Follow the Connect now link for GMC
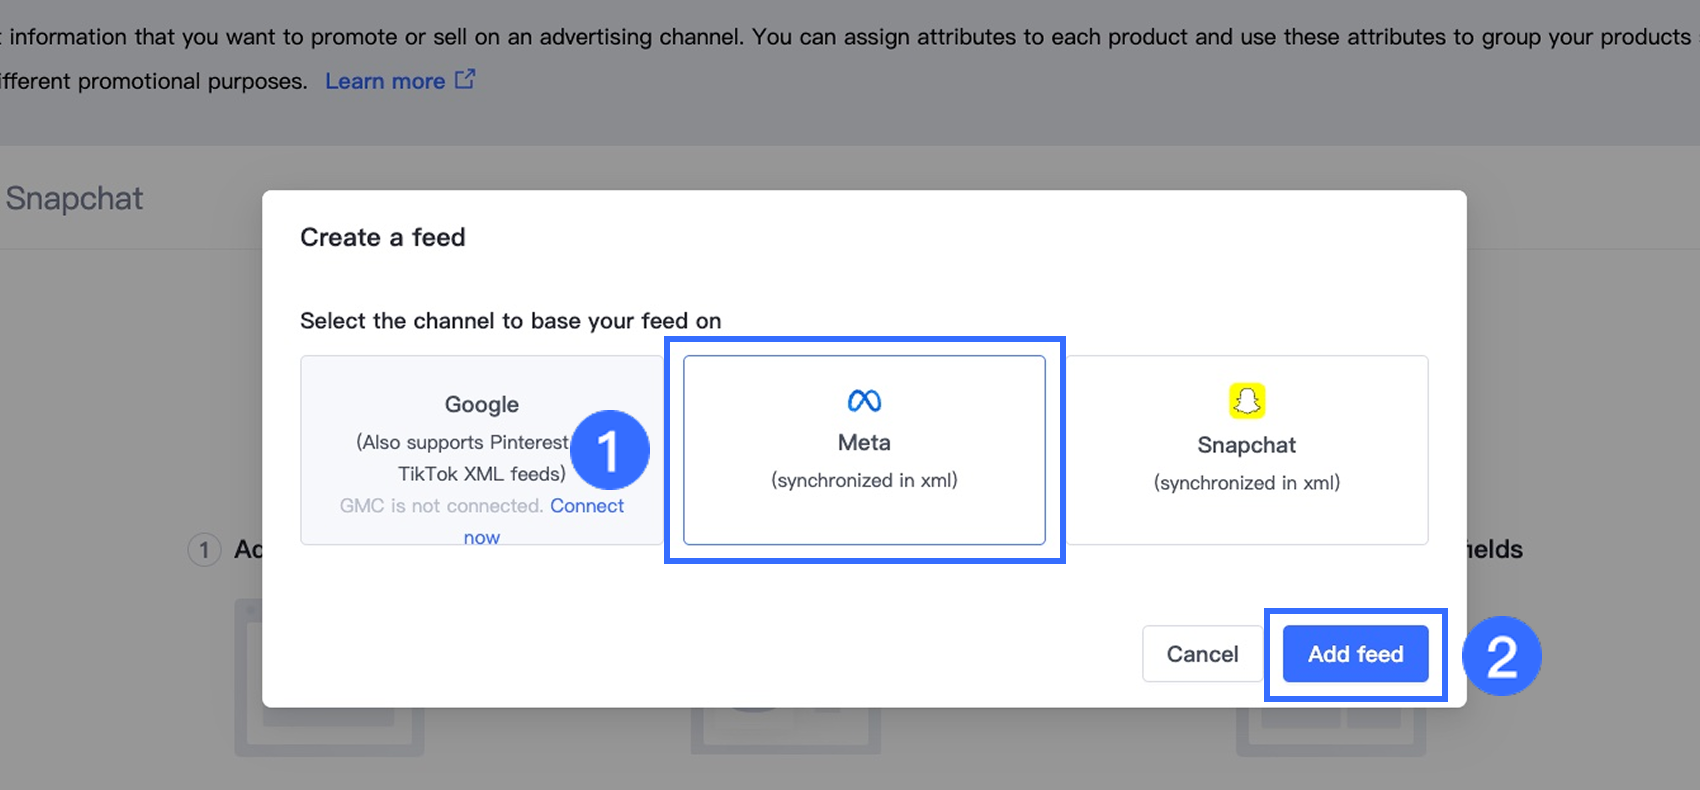 [x=586, y=506]
